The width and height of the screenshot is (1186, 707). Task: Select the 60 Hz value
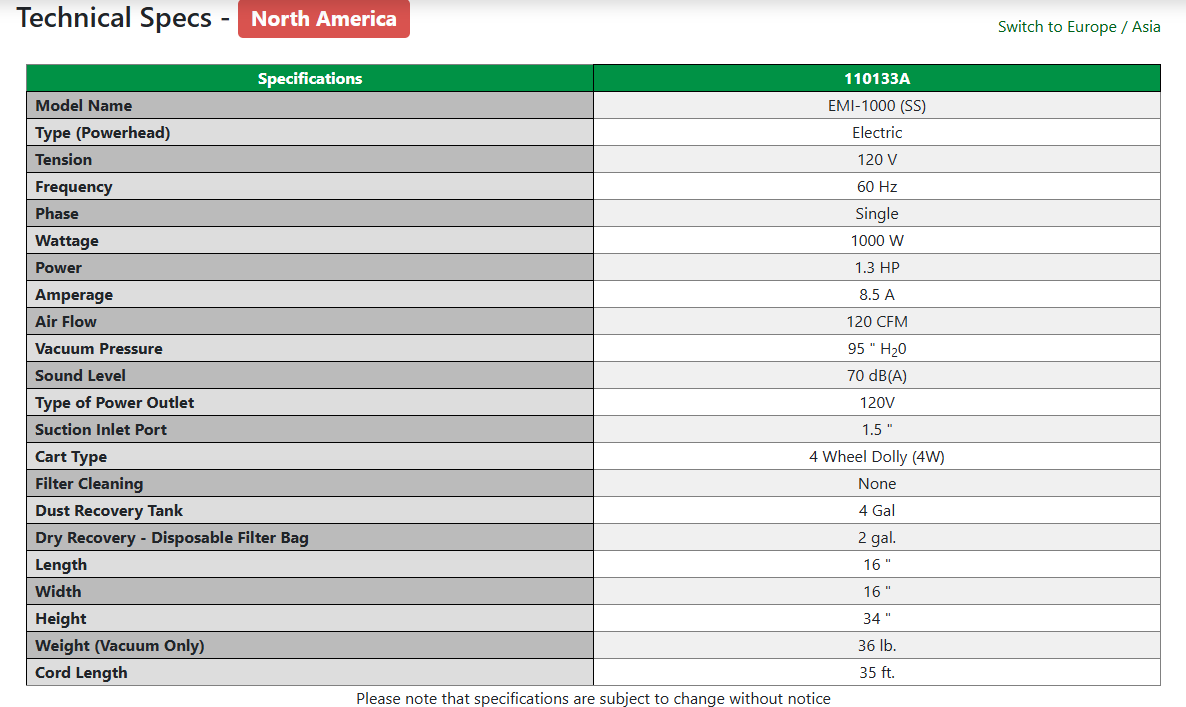point(877,187)
